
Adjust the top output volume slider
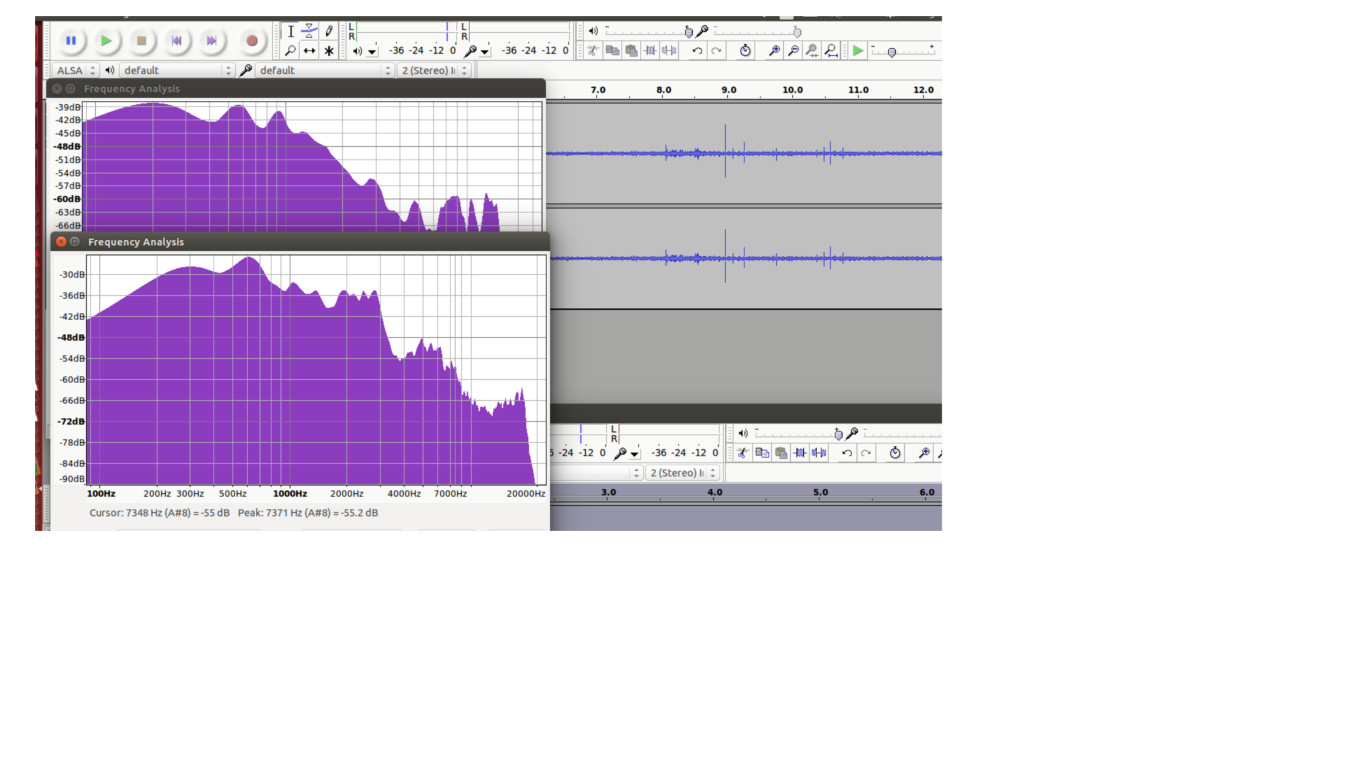coord(648,31)
